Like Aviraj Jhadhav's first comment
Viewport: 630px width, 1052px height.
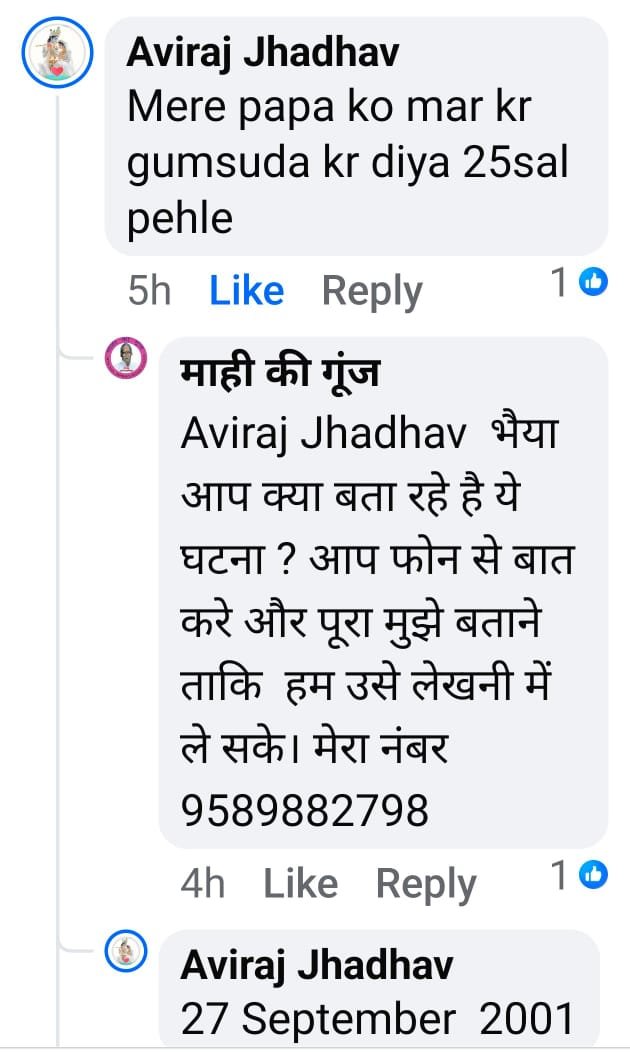click(x=246, y=291)
